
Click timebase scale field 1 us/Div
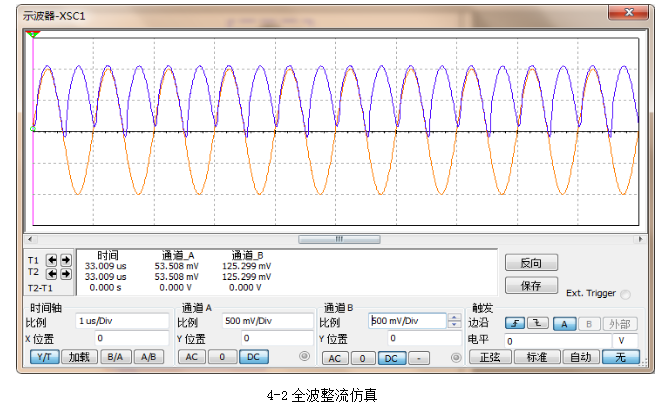click(122, 321)
